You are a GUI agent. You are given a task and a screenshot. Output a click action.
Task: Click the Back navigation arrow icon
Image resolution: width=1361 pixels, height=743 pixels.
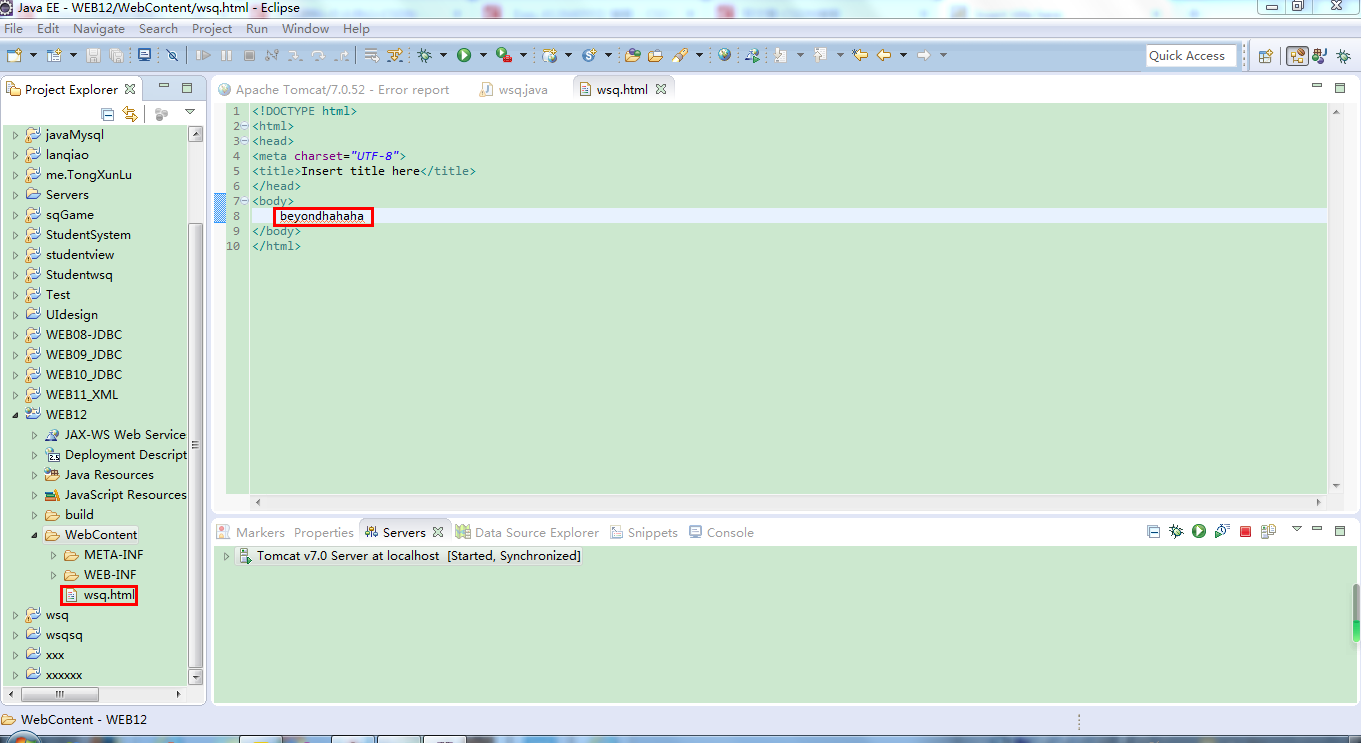pyautogui.click(x=884, y=56)
